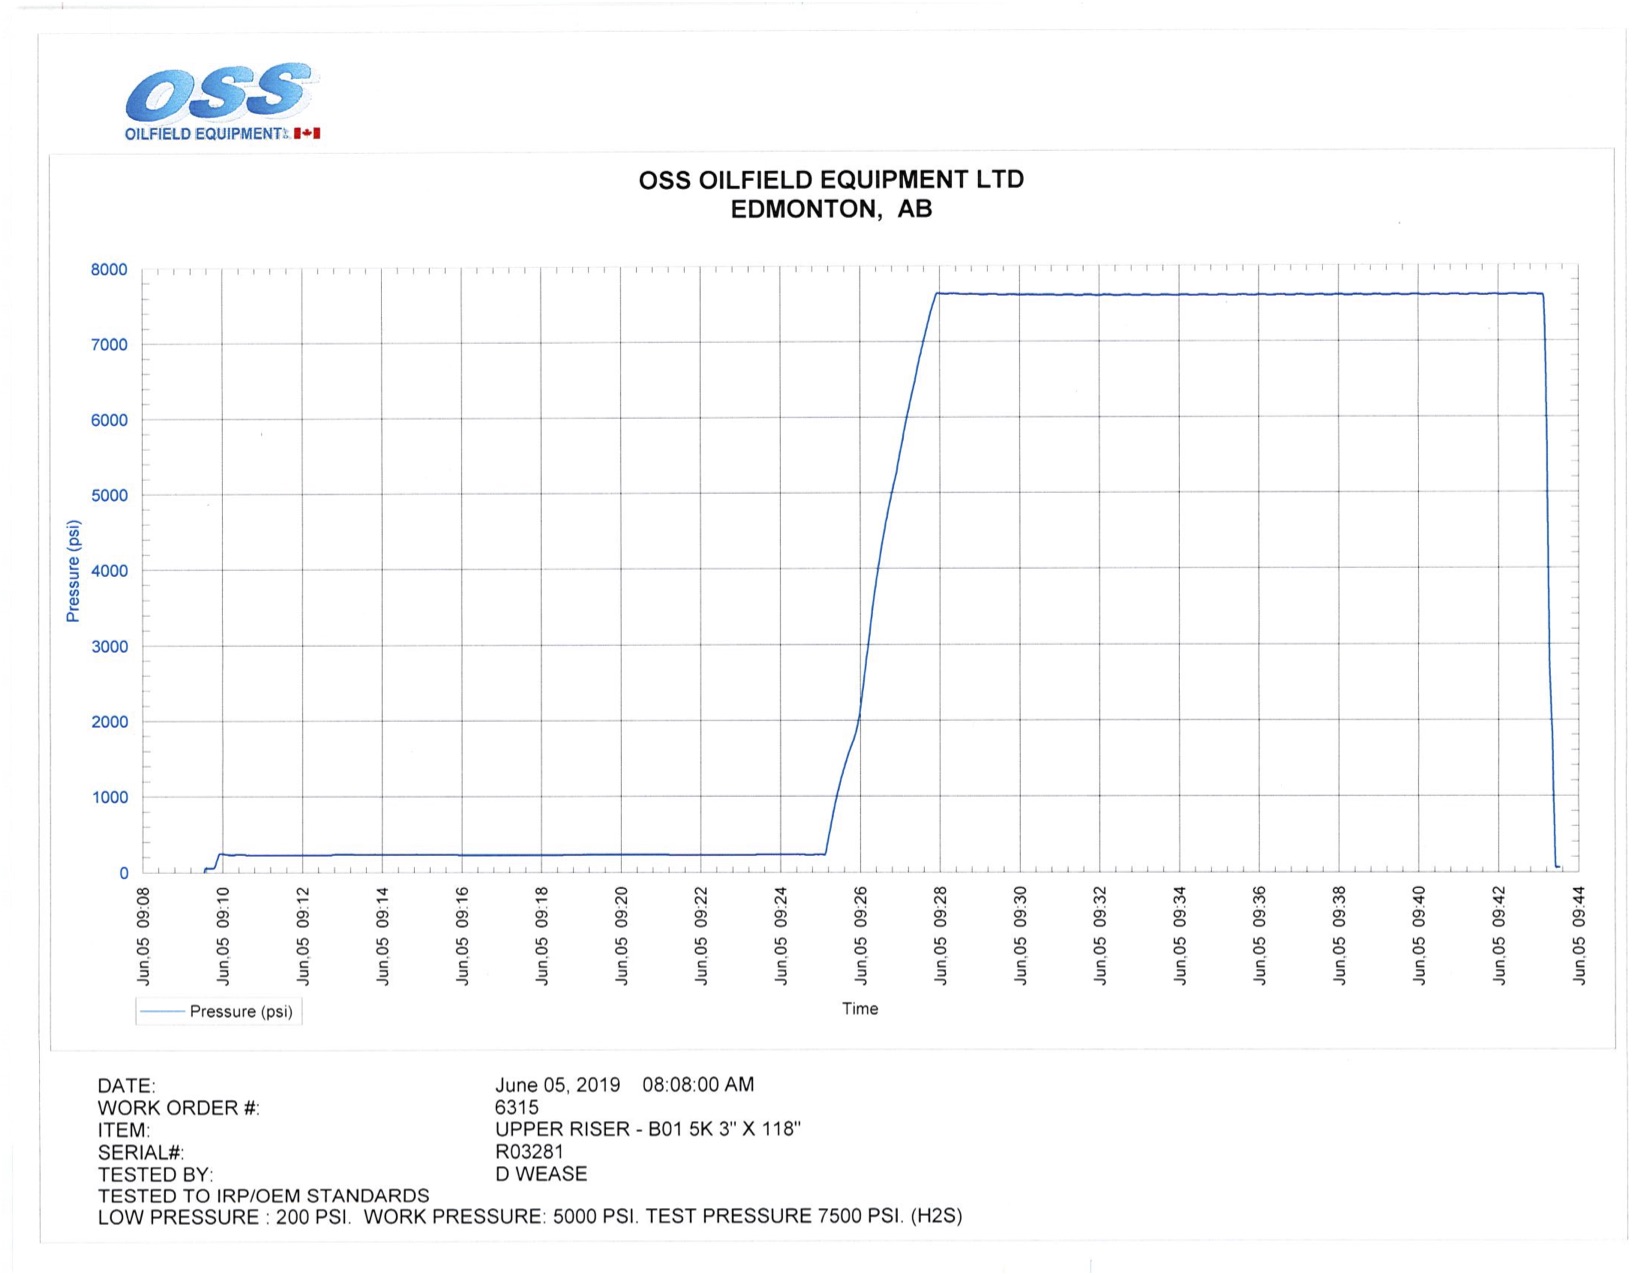
Task: Click the 6000 y-axis label
Action: coord(109,421)
